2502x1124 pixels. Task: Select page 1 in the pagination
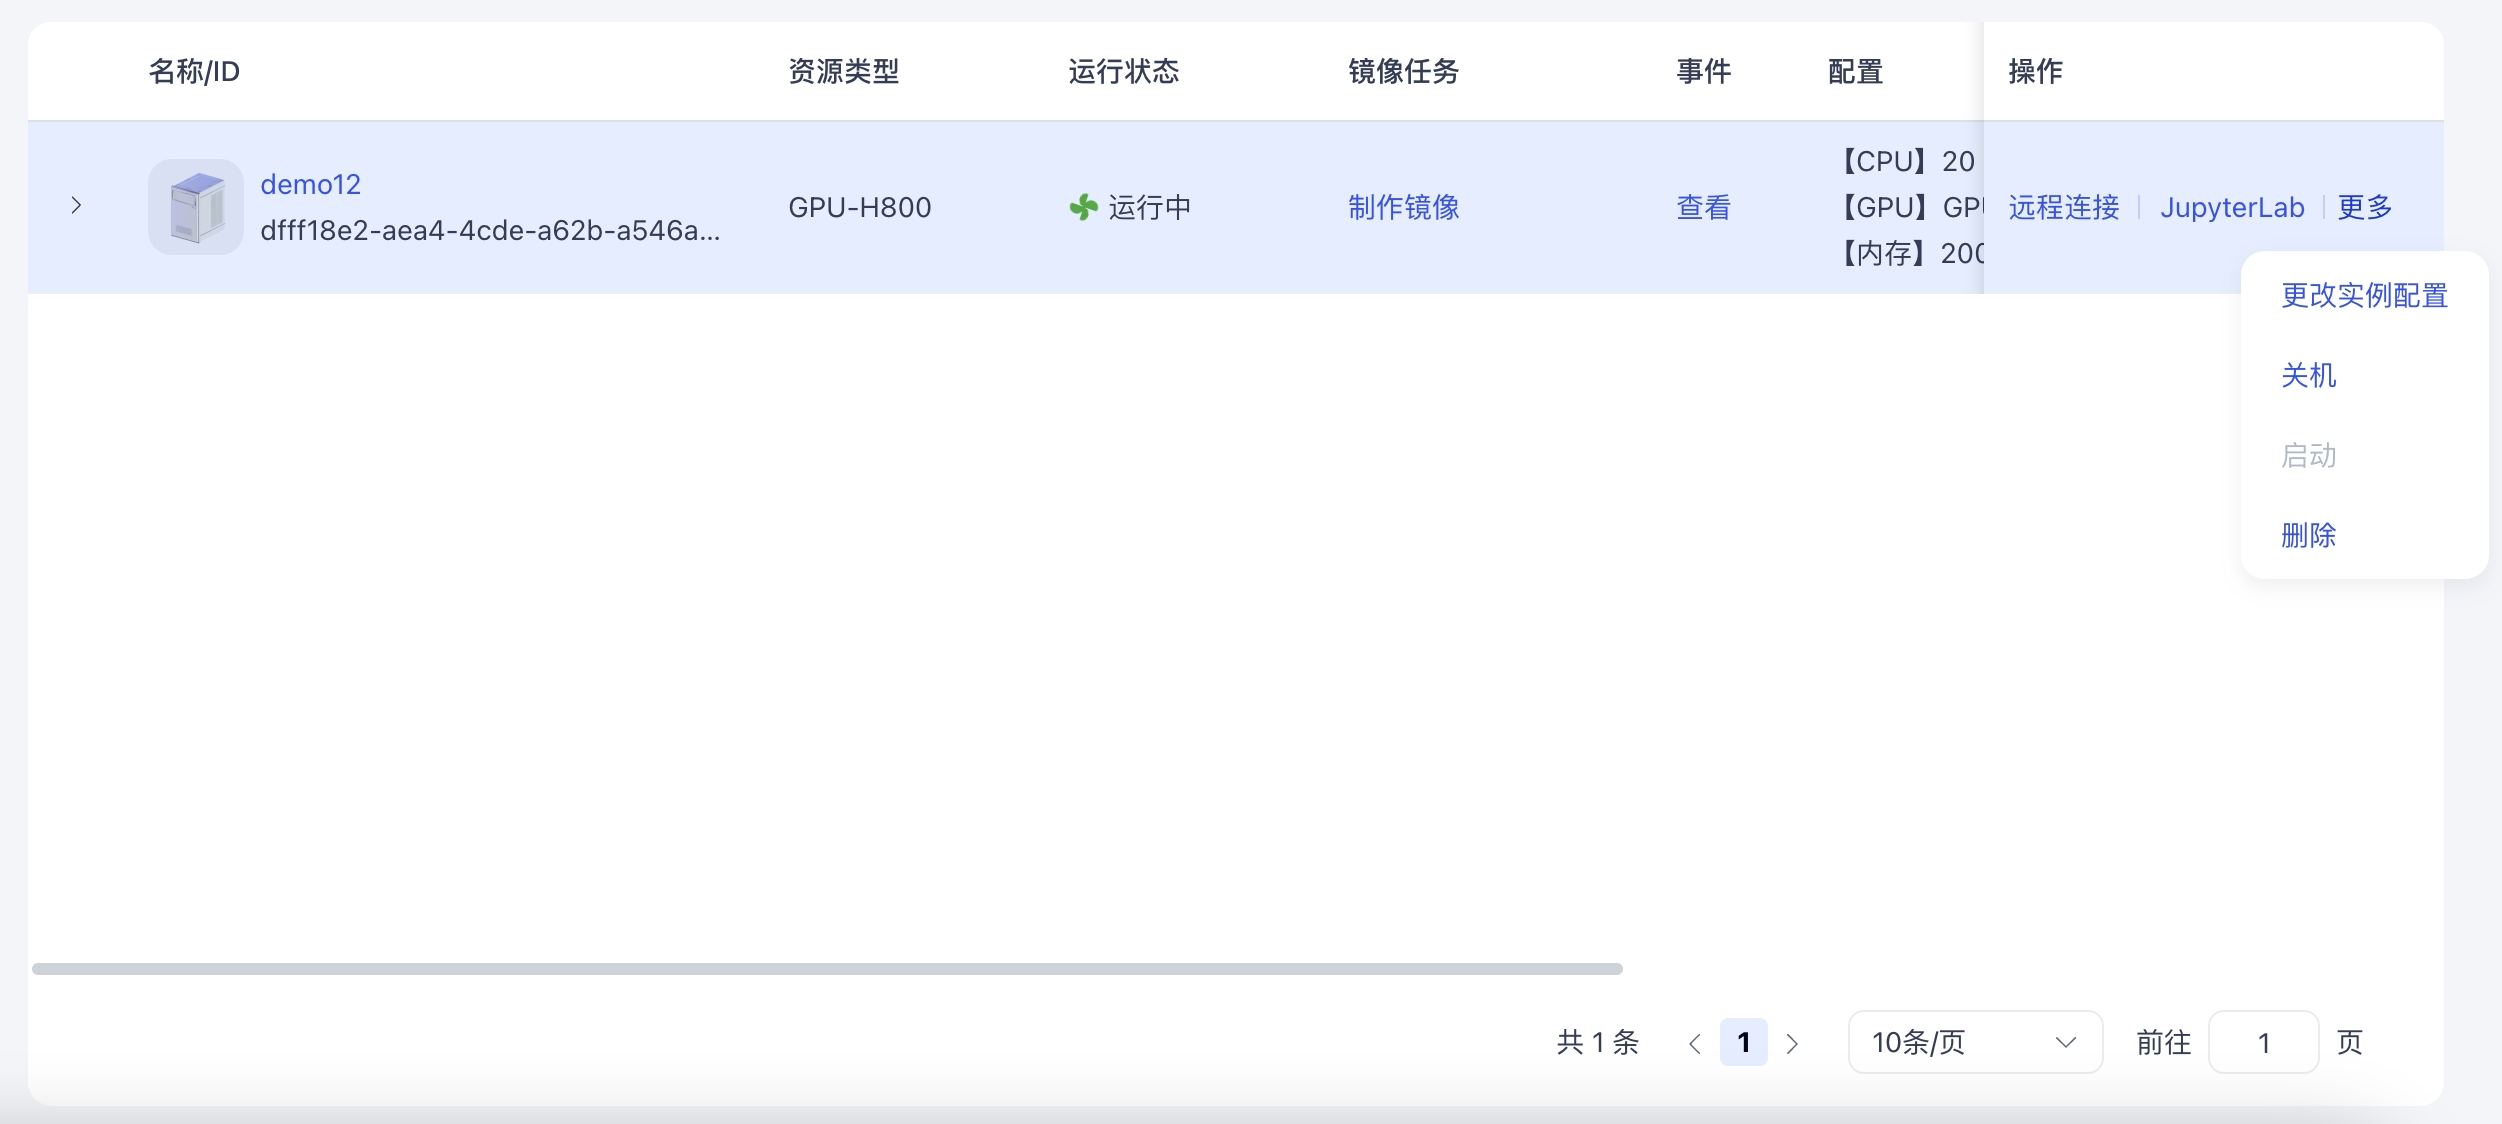tap(1743, 1042)
